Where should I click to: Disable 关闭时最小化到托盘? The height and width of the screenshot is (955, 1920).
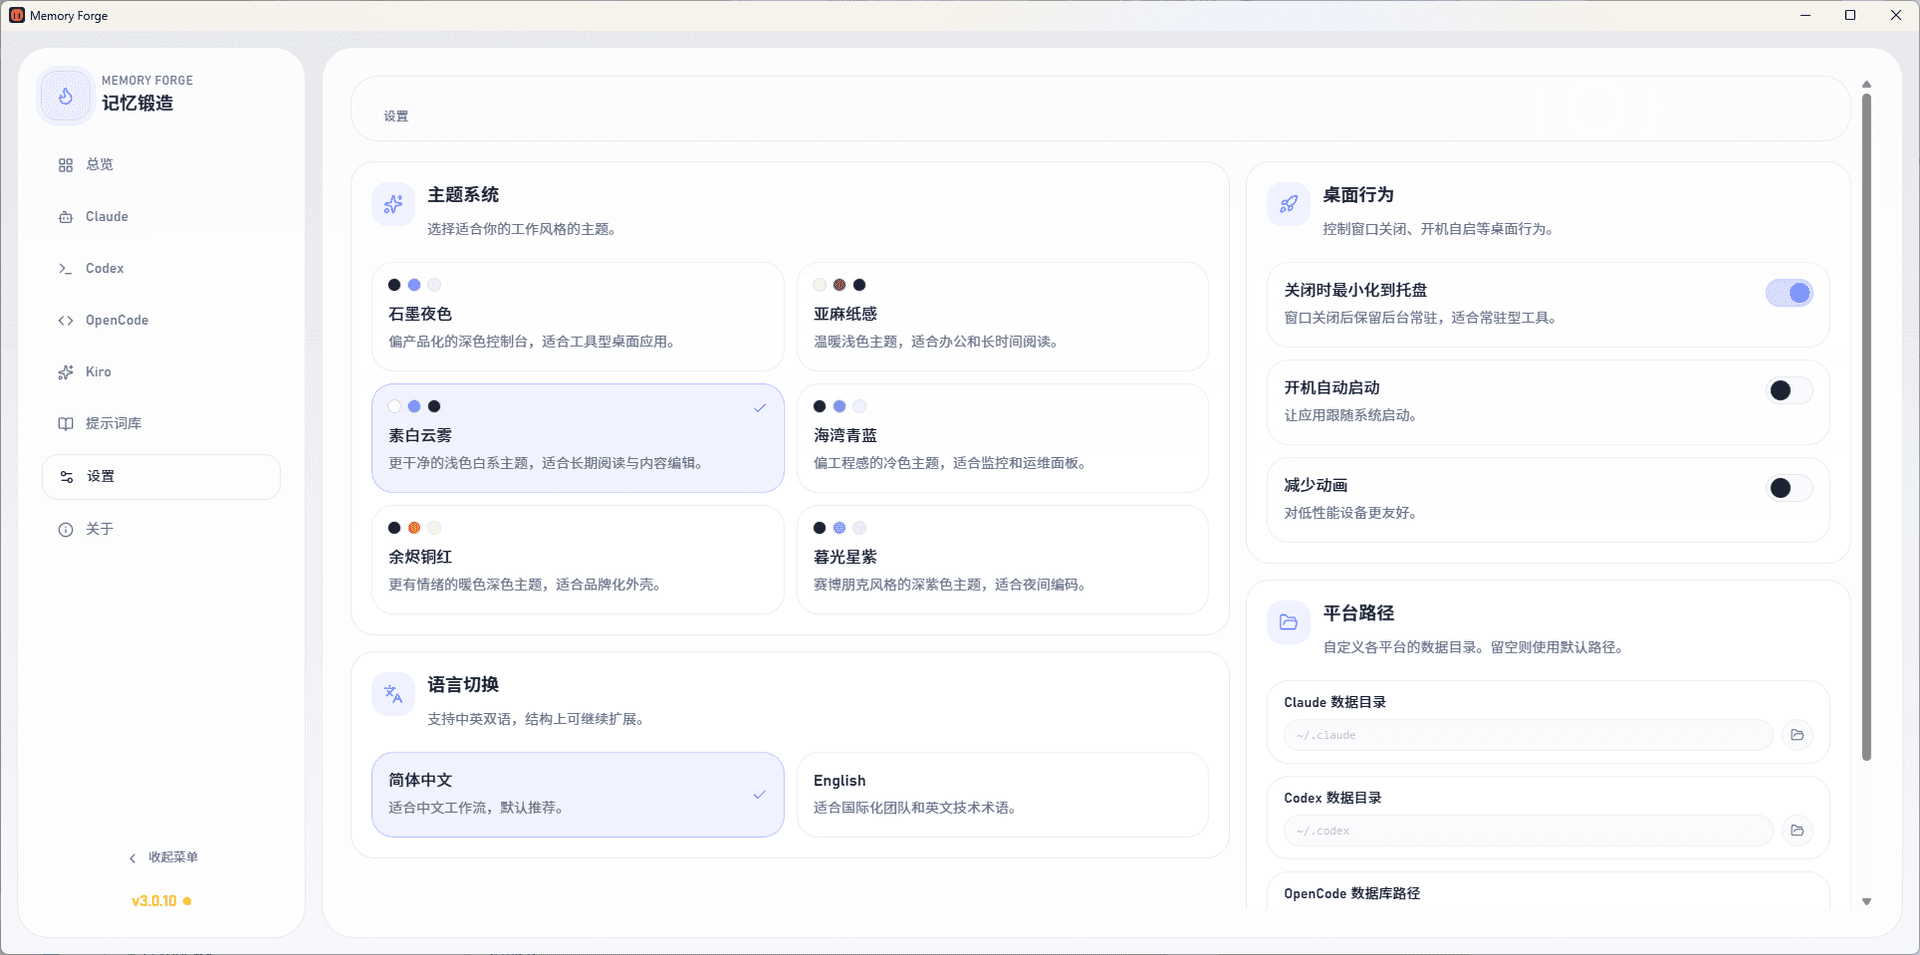(1789, 293)
